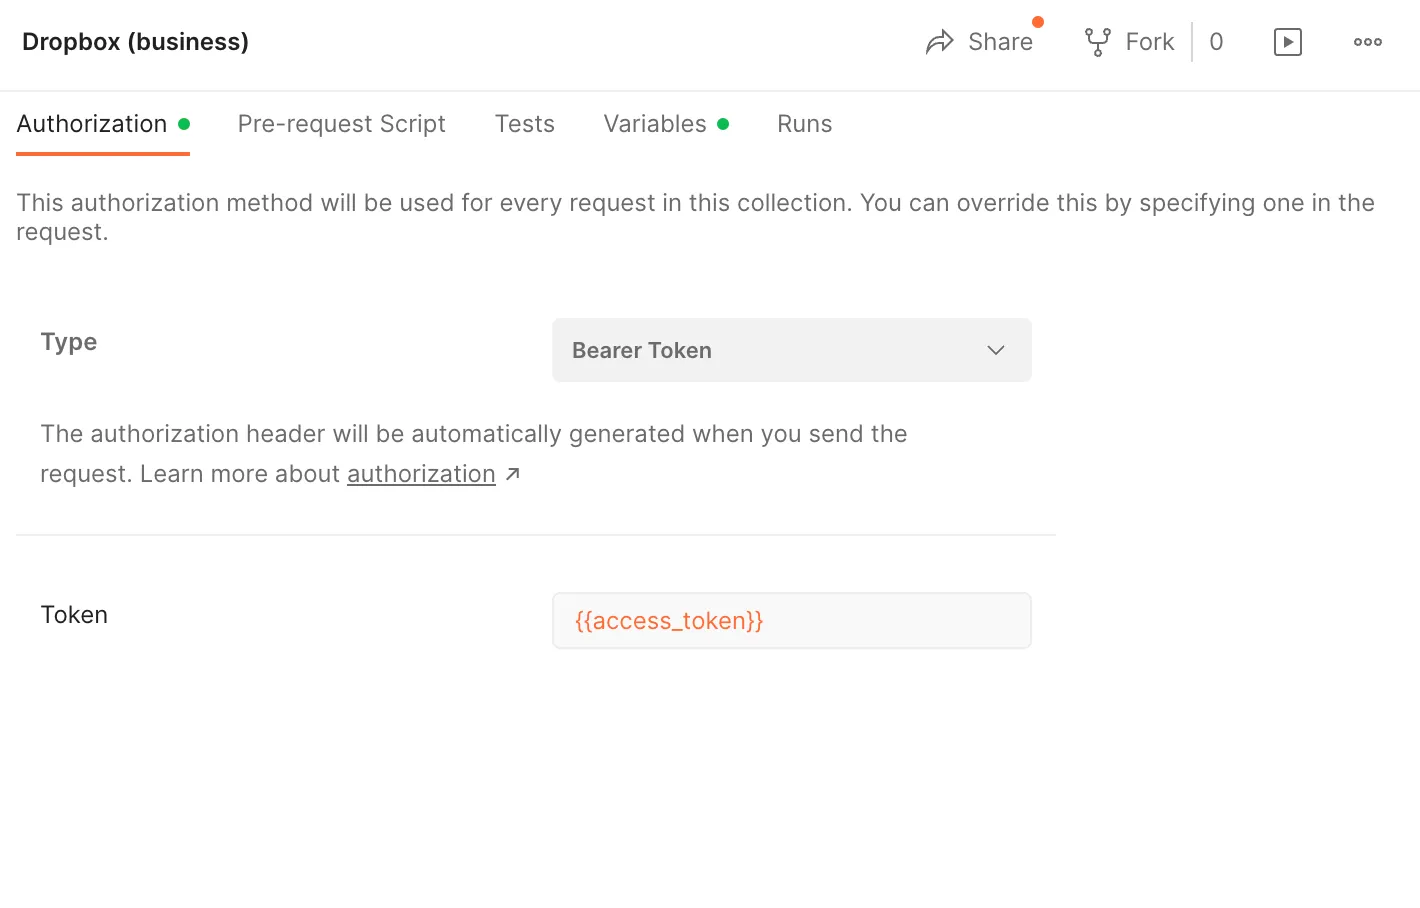
Task: Switch to the Variables tab
Action: click(666, 124)
